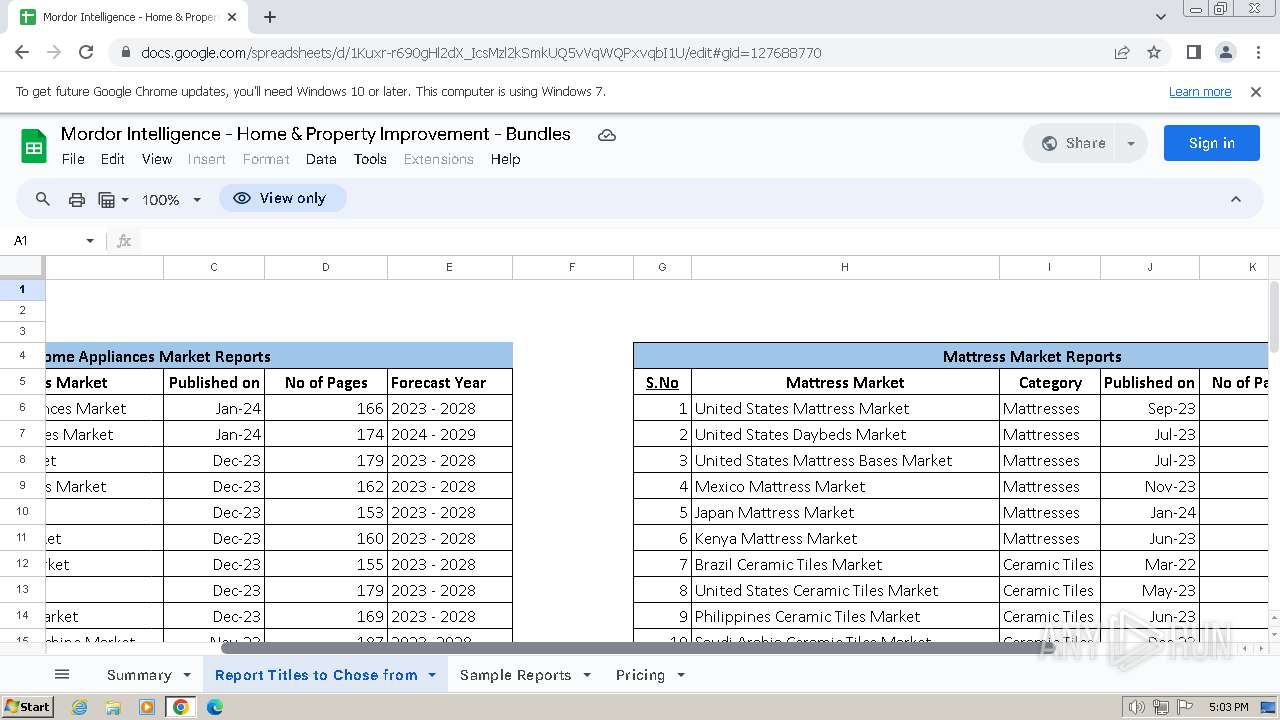The height and width of the screenshot is (720, 1280).
Task: Collapse the toolbar with the up chevron
Action: (1236, 199)
